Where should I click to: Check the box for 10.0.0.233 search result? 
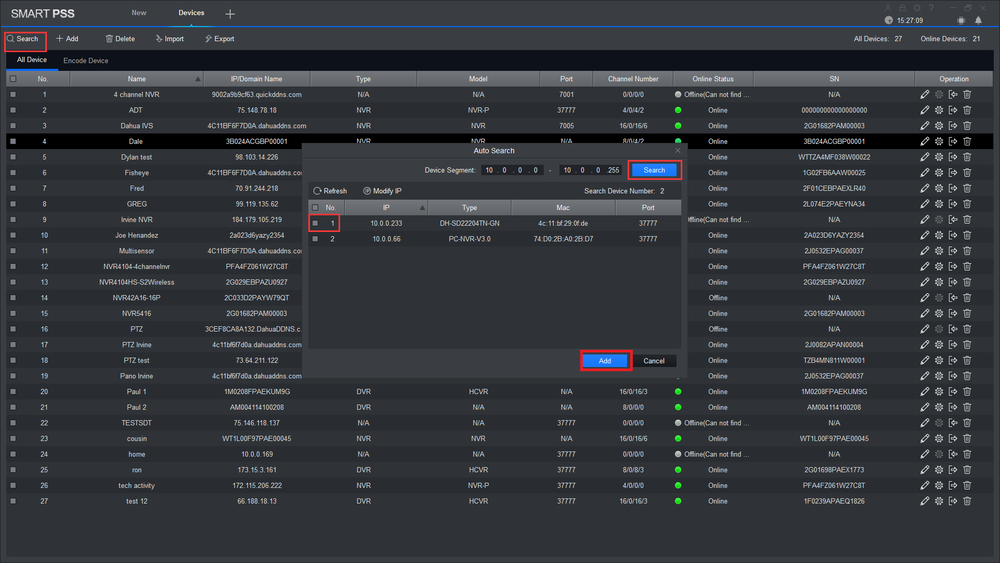[316, 223]
